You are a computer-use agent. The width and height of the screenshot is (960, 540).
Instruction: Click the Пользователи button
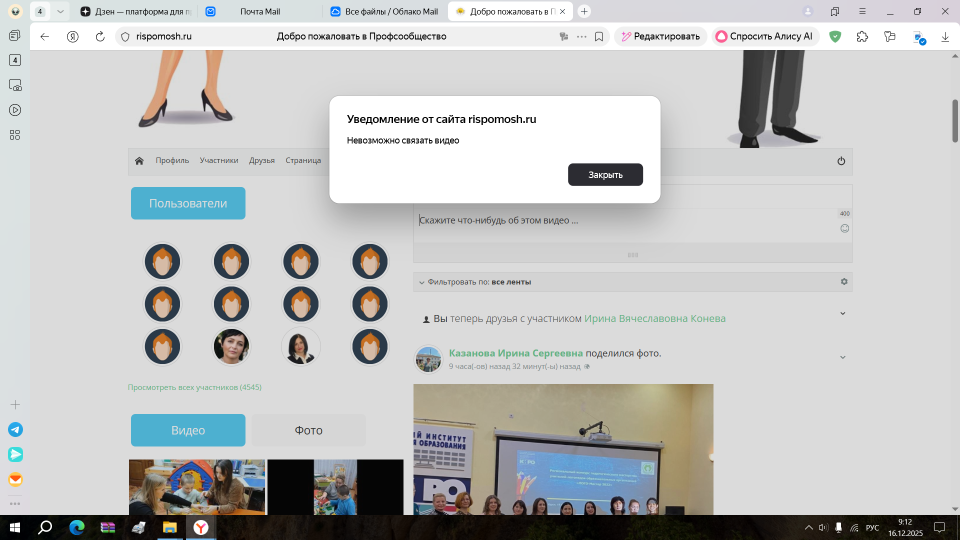pos(188,203)
